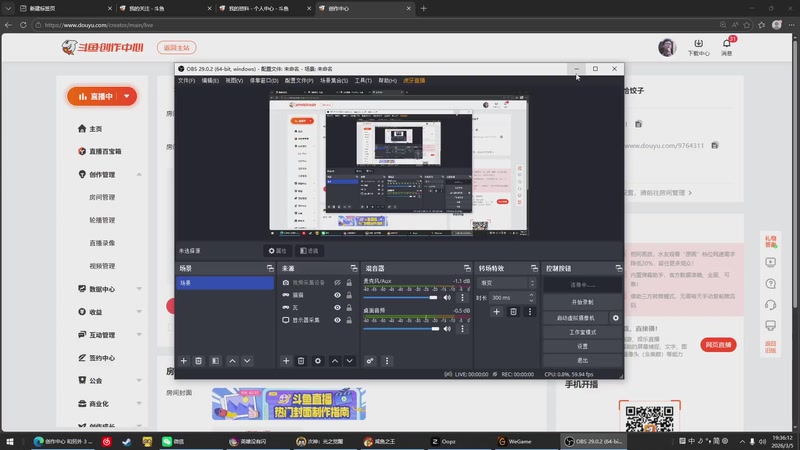Screen dimensions: 800x450
Task: Open the 场景集合(S) menu in OBS
Action: point(334,81)
